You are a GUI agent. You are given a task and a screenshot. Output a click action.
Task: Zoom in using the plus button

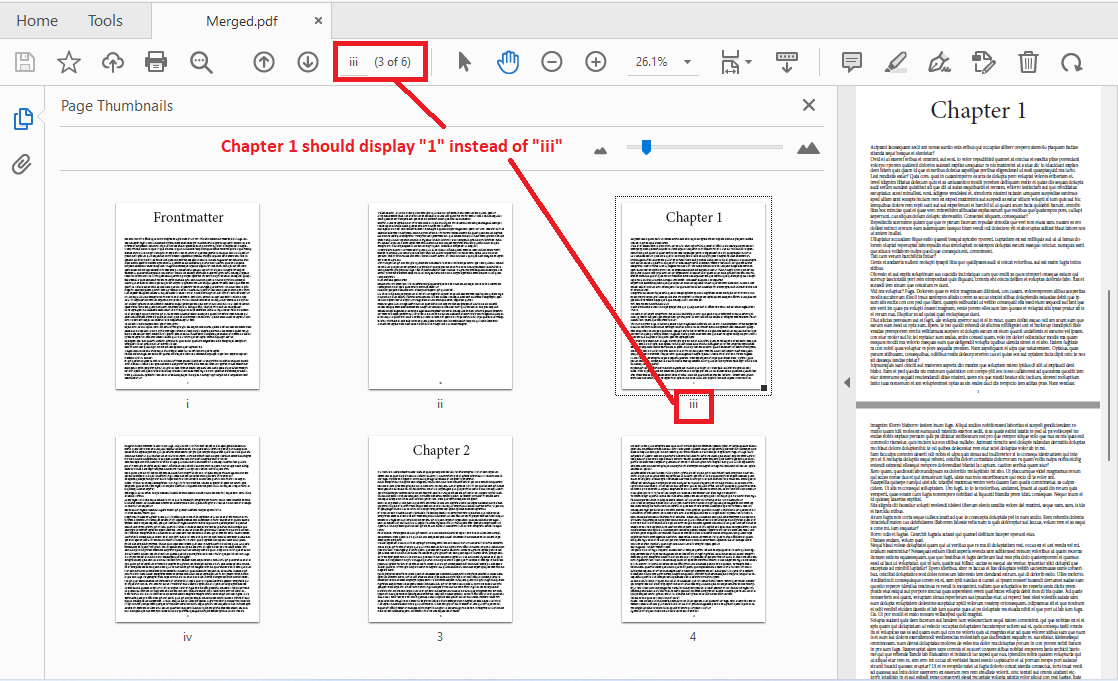[595, 61]
